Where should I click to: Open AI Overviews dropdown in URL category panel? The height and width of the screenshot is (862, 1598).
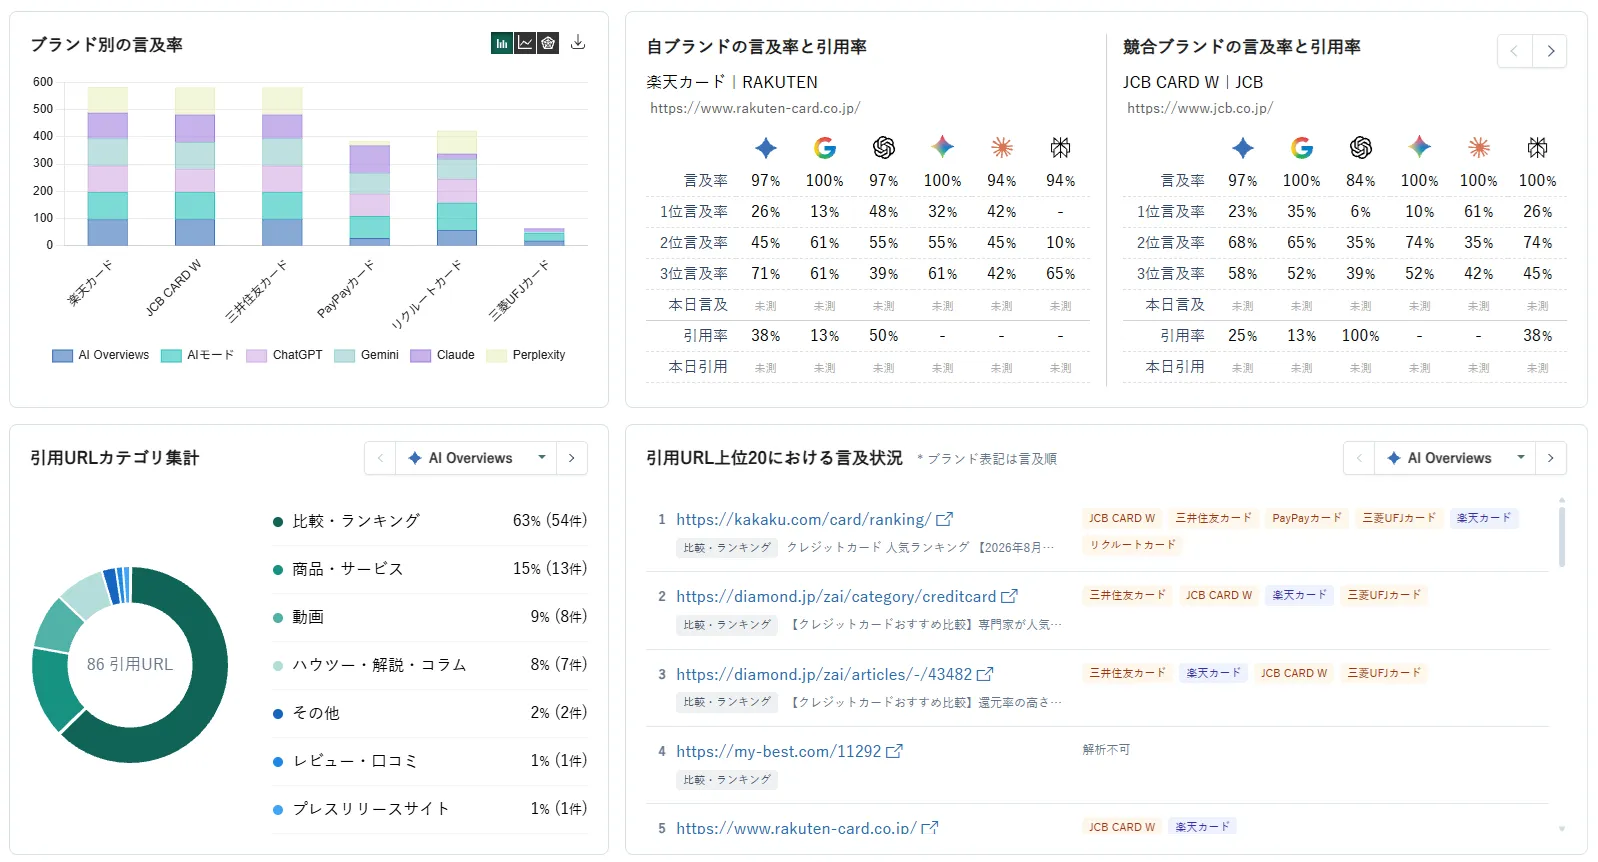pyautogui.click(x=476, y=458)
